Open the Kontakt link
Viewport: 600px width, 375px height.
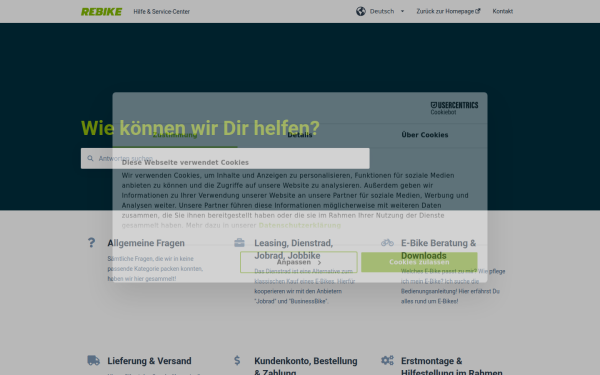[x=502, y=11]
